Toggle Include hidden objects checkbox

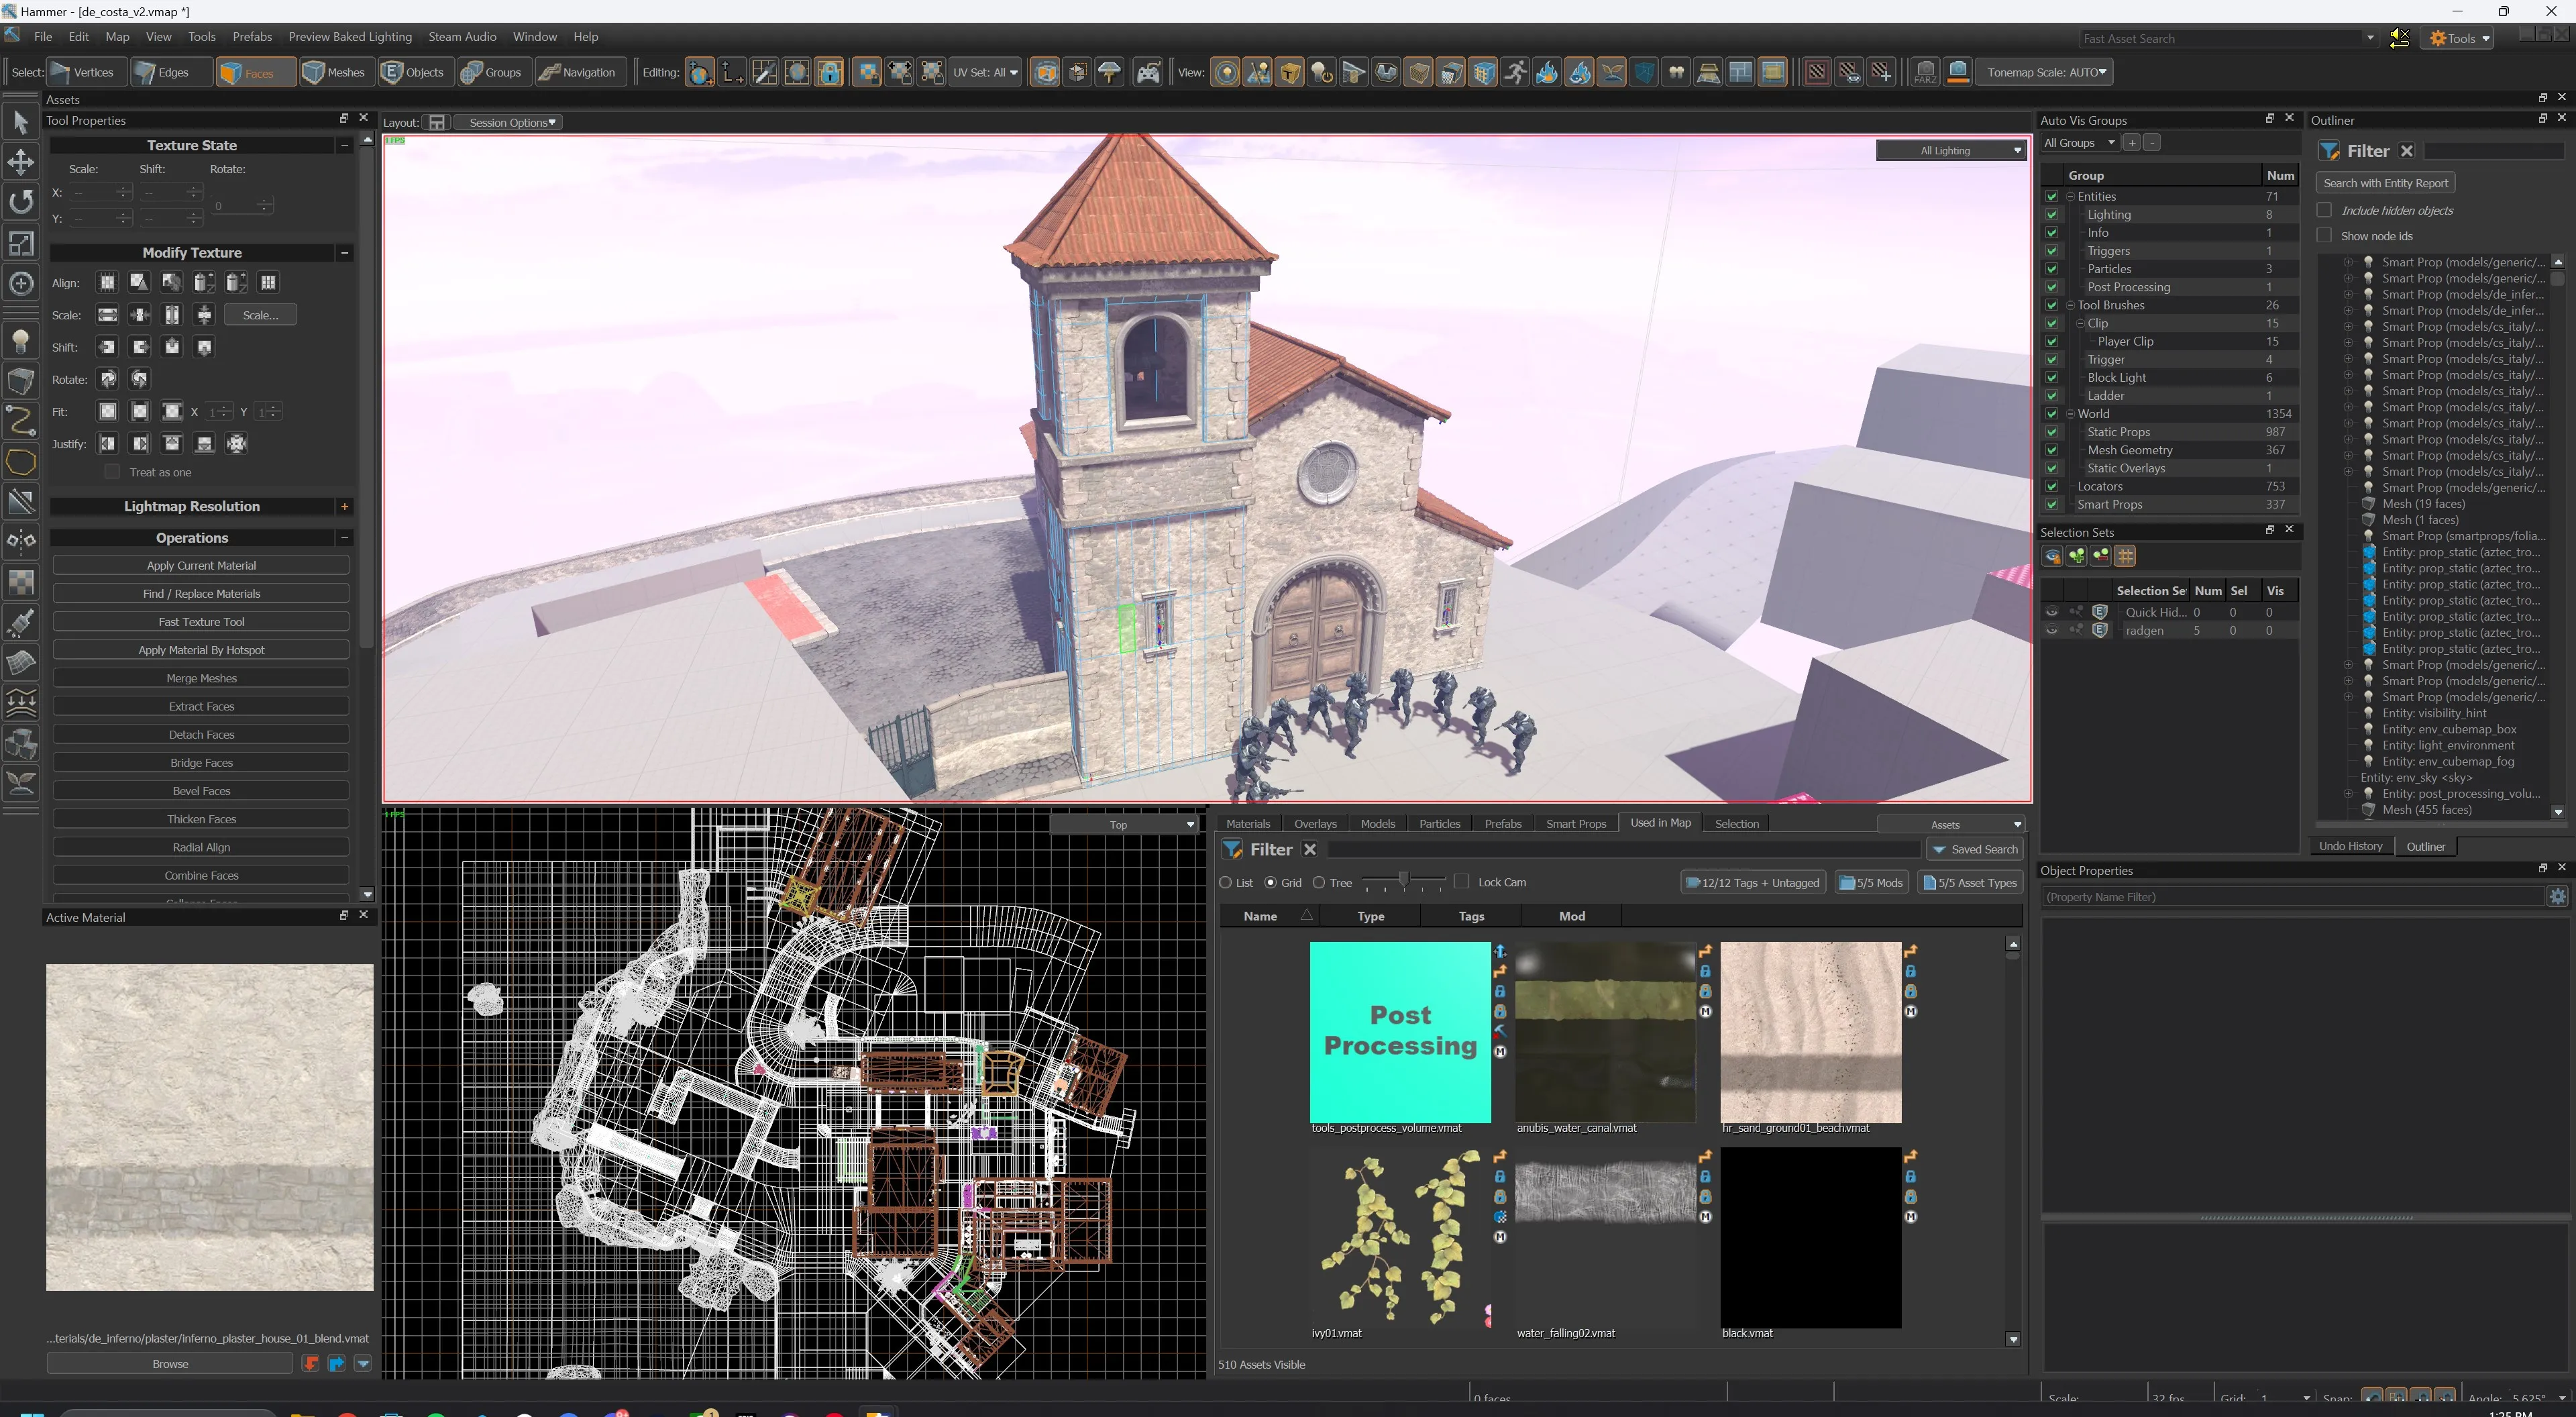coord(2324,210)
